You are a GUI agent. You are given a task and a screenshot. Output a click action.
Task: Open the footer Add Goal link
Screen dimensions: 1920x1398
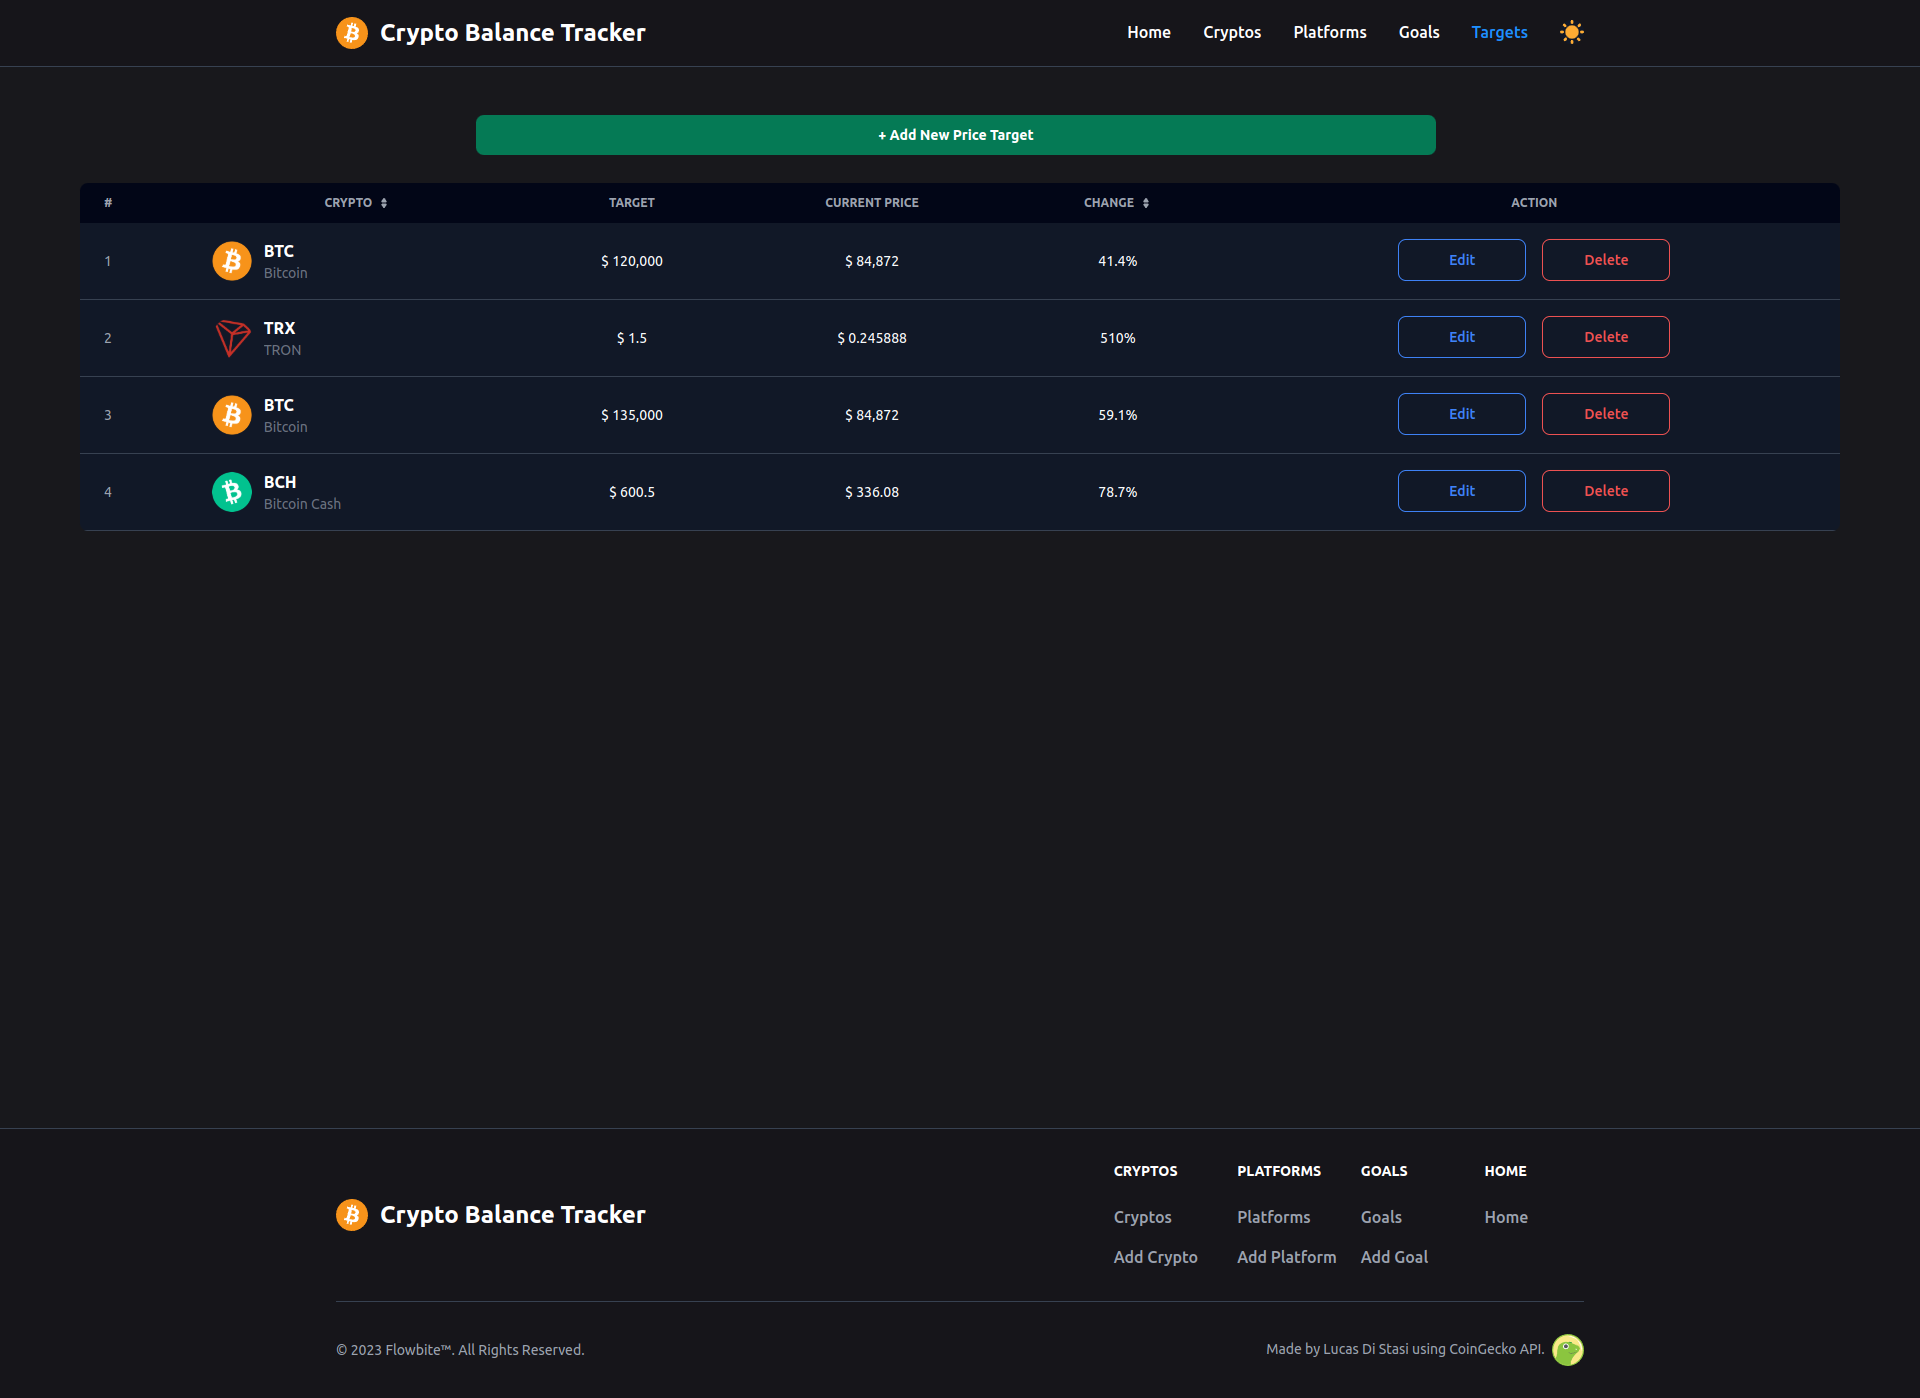tap(1394, 1257)
